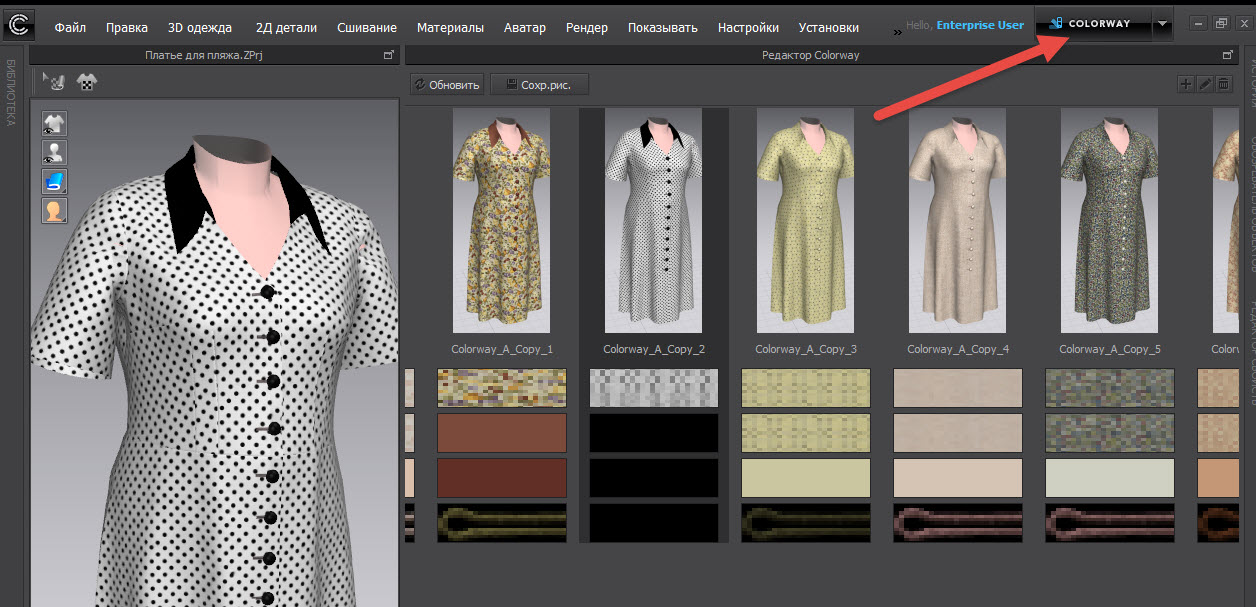Click the delete colorway trash icon
Viewport: 1256px width, 607px height.
(x=1224, y=85)
